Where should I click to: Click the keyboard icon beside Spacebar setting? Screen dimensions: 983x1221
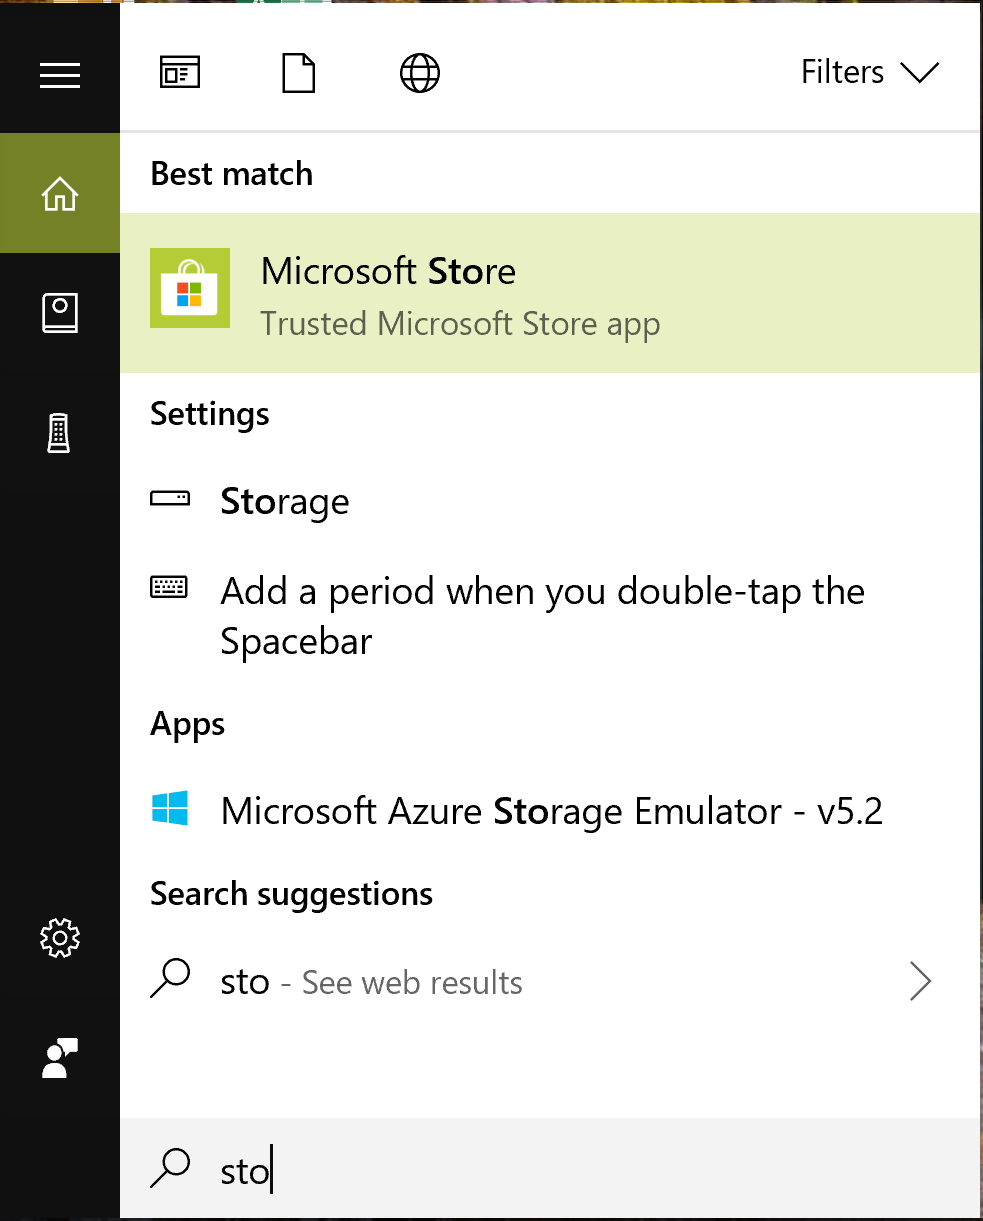coord(169,587)
